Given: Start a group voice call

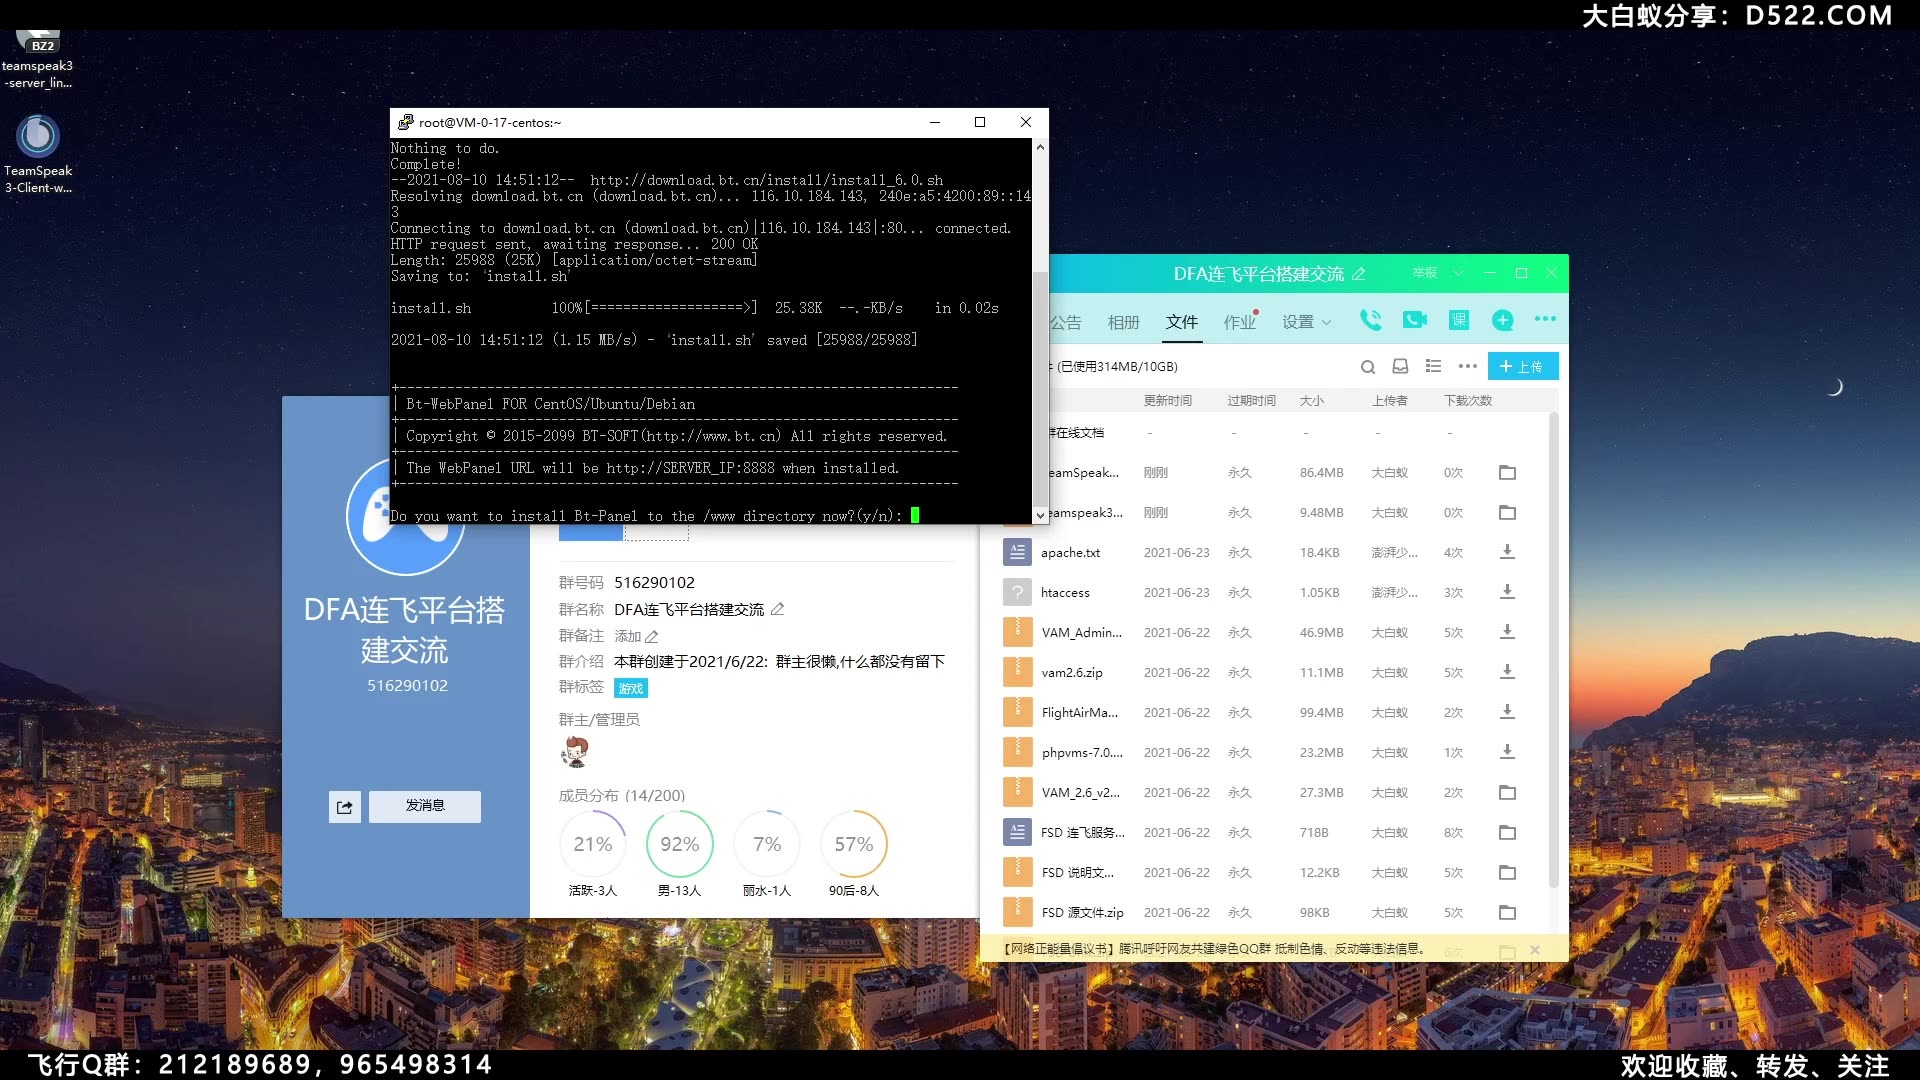Looking at the screenshot, I should click(1370, 320).
